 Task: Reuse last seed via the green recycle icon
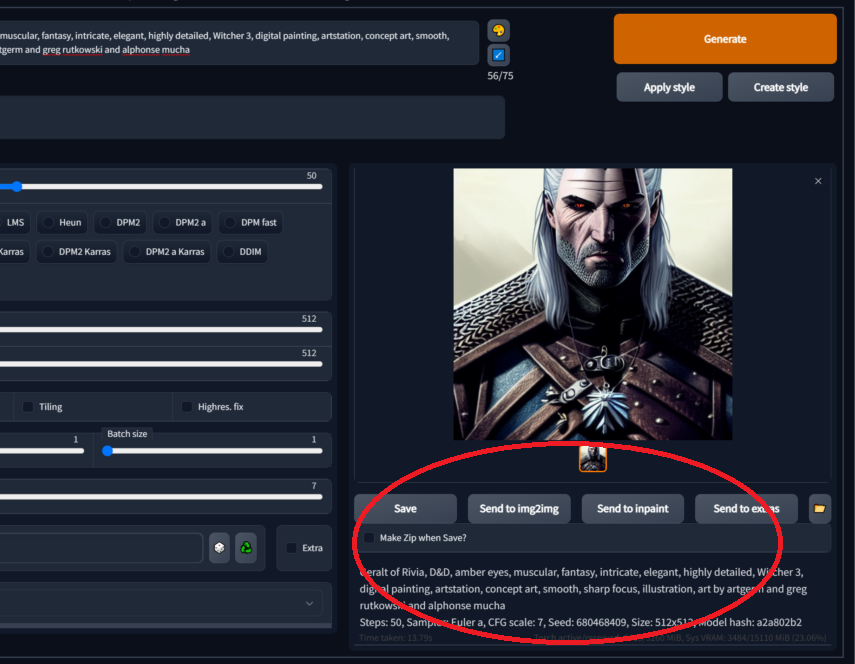(x=246, y=547)
